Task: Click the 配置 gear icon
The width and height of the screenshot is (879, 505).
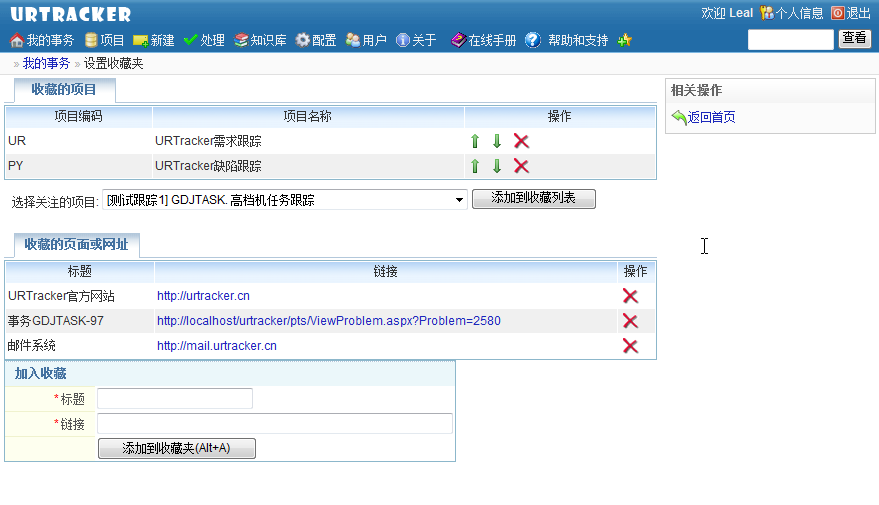Action: tap(303, 40)
